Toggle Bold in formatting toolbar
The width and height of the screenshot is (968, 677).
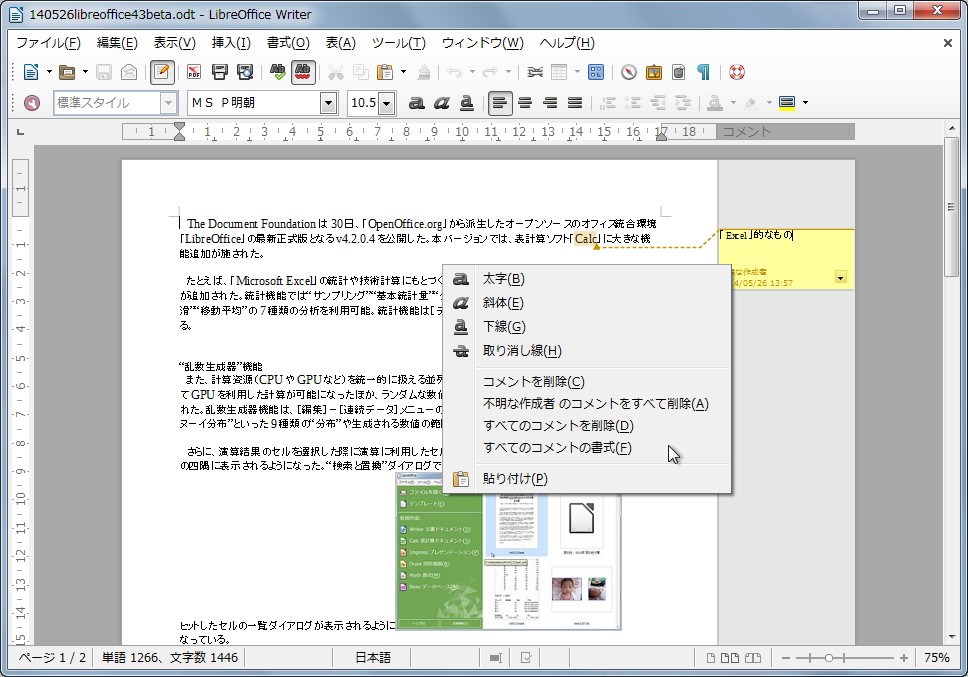[417, 103]
